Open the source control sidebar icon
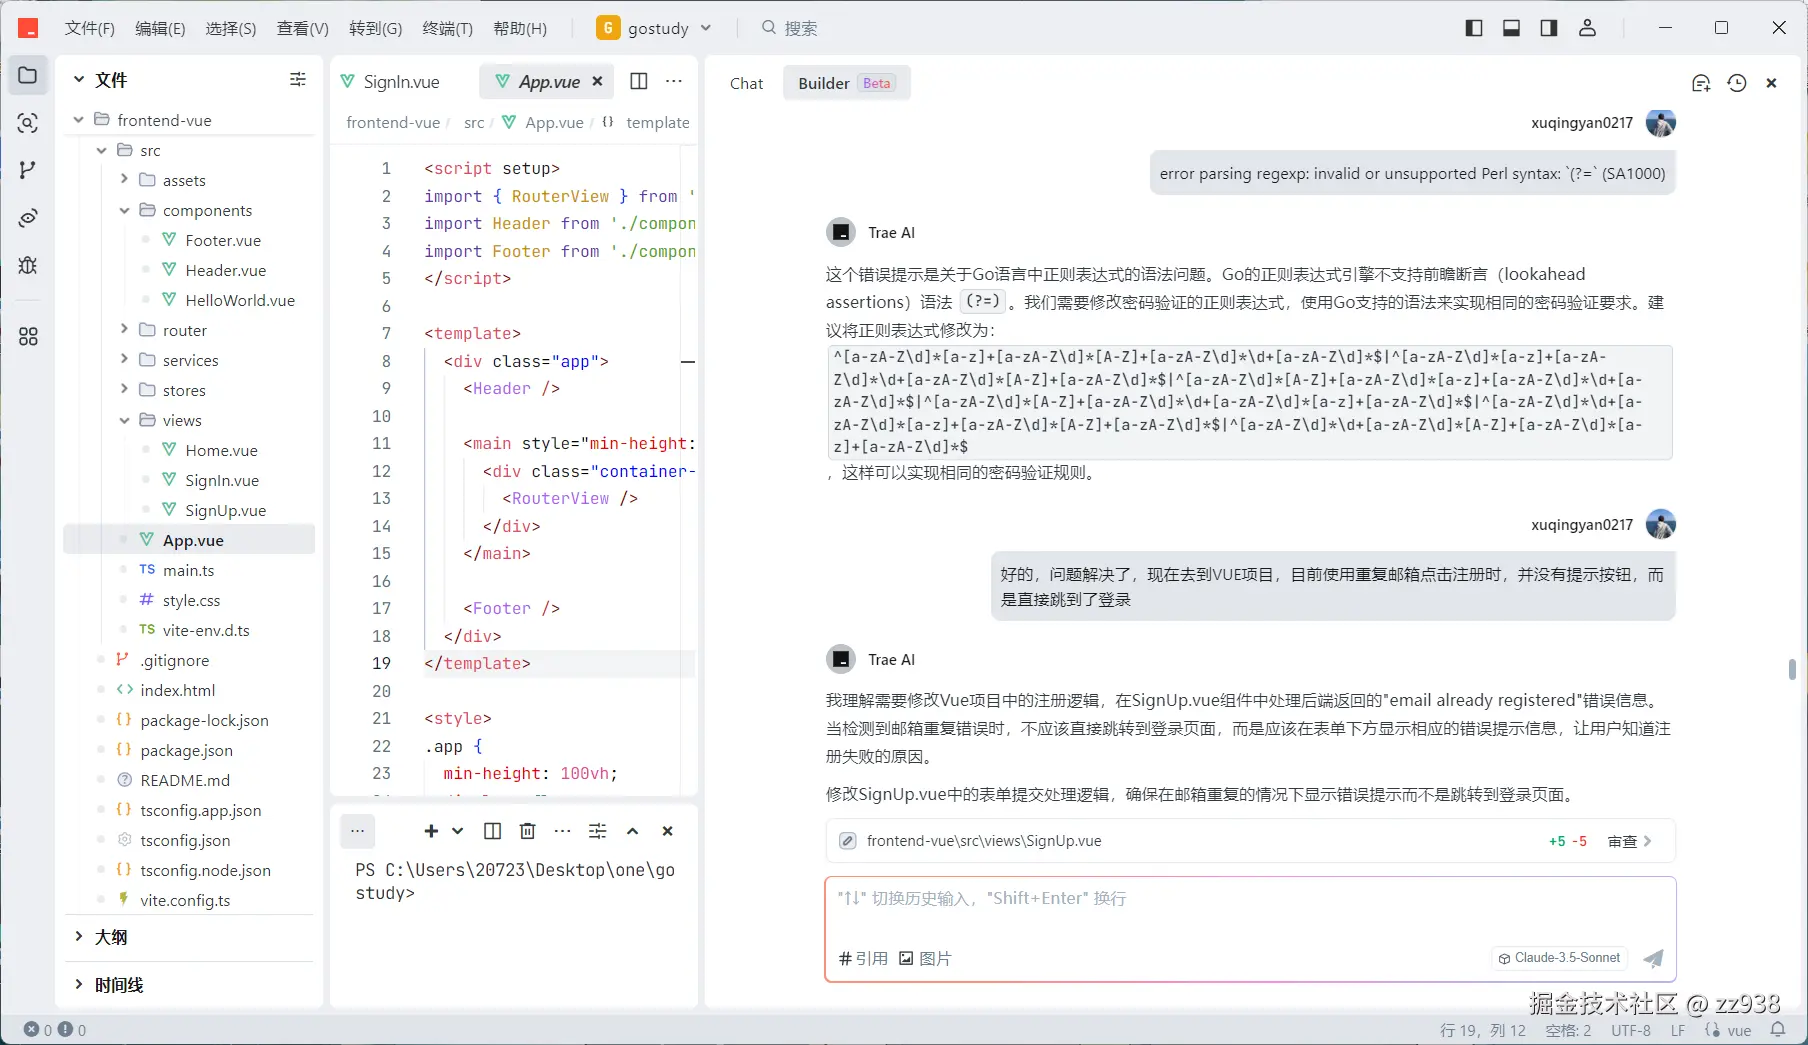The height and width of the screenshot is (1045, 1808). click(28, 170)
